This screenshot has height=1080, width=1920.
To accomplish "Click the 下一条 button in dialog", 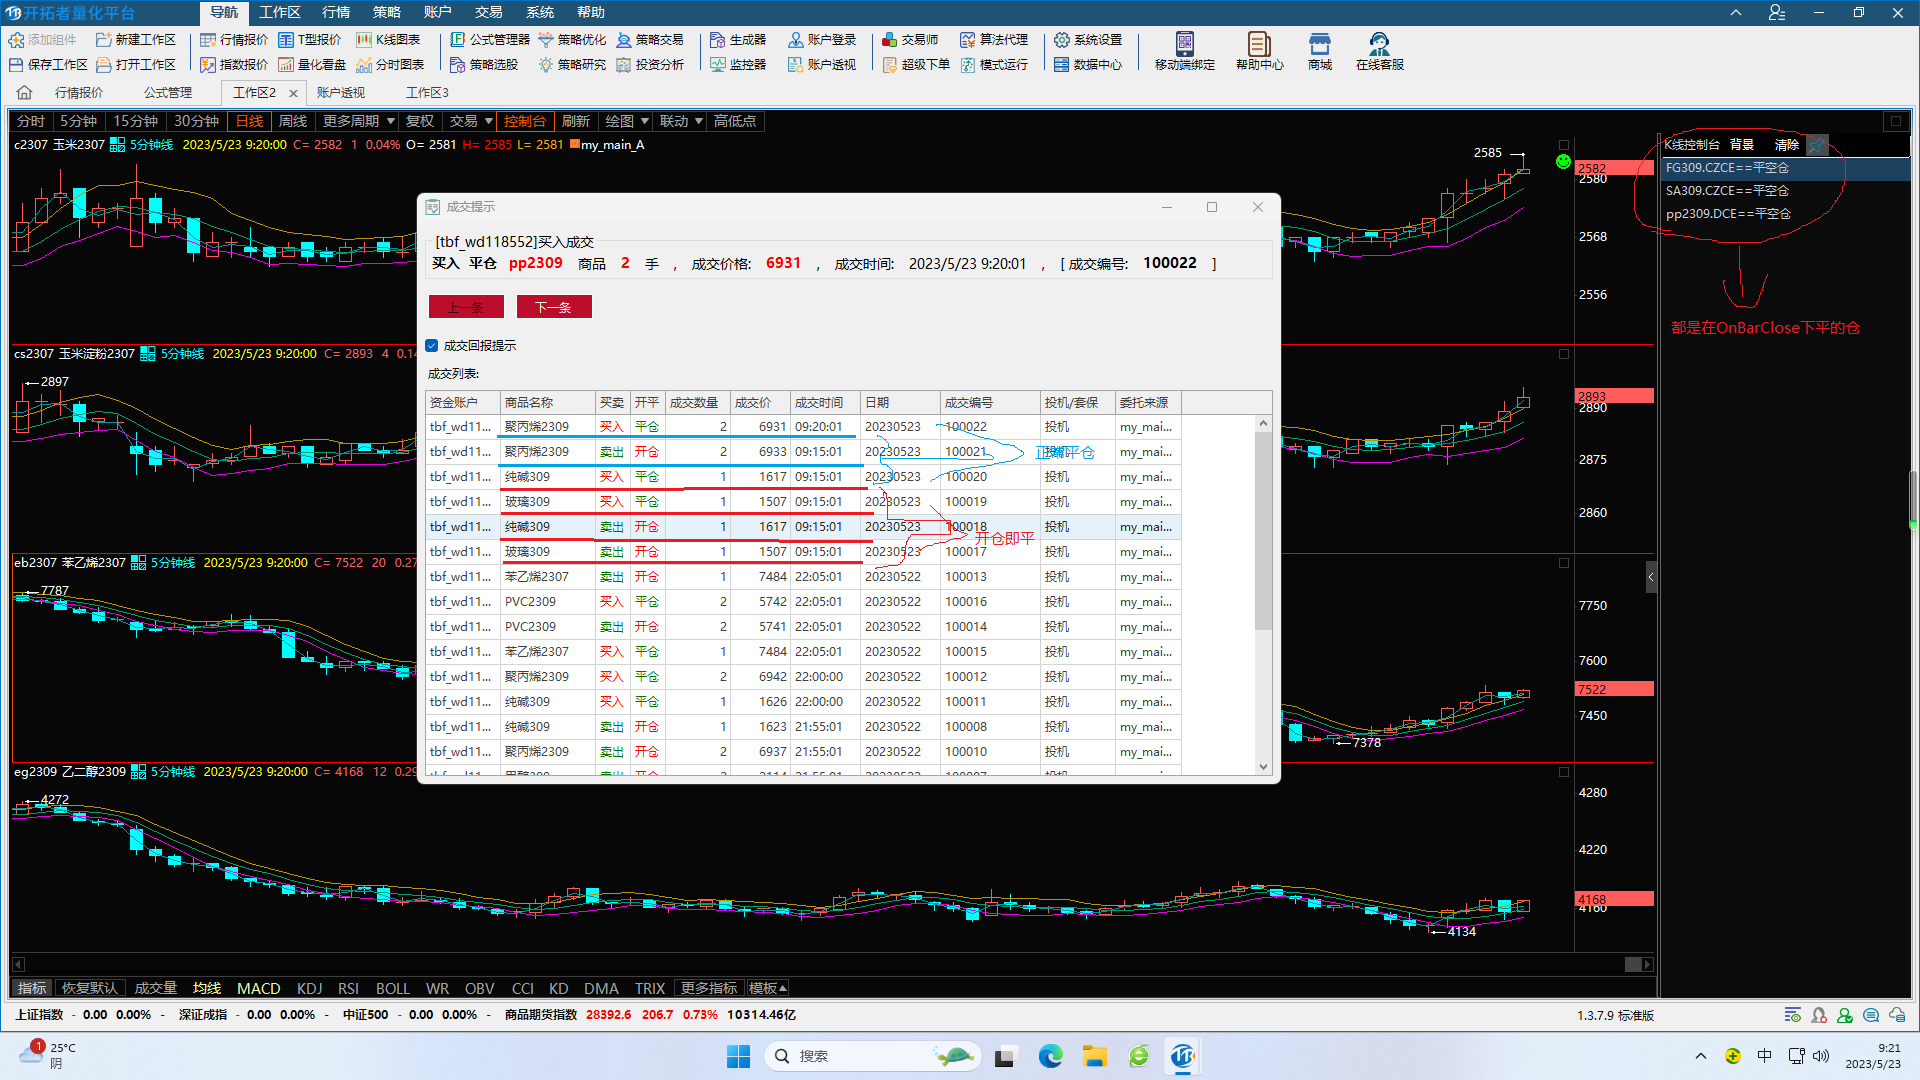I will tap(554, 307).
